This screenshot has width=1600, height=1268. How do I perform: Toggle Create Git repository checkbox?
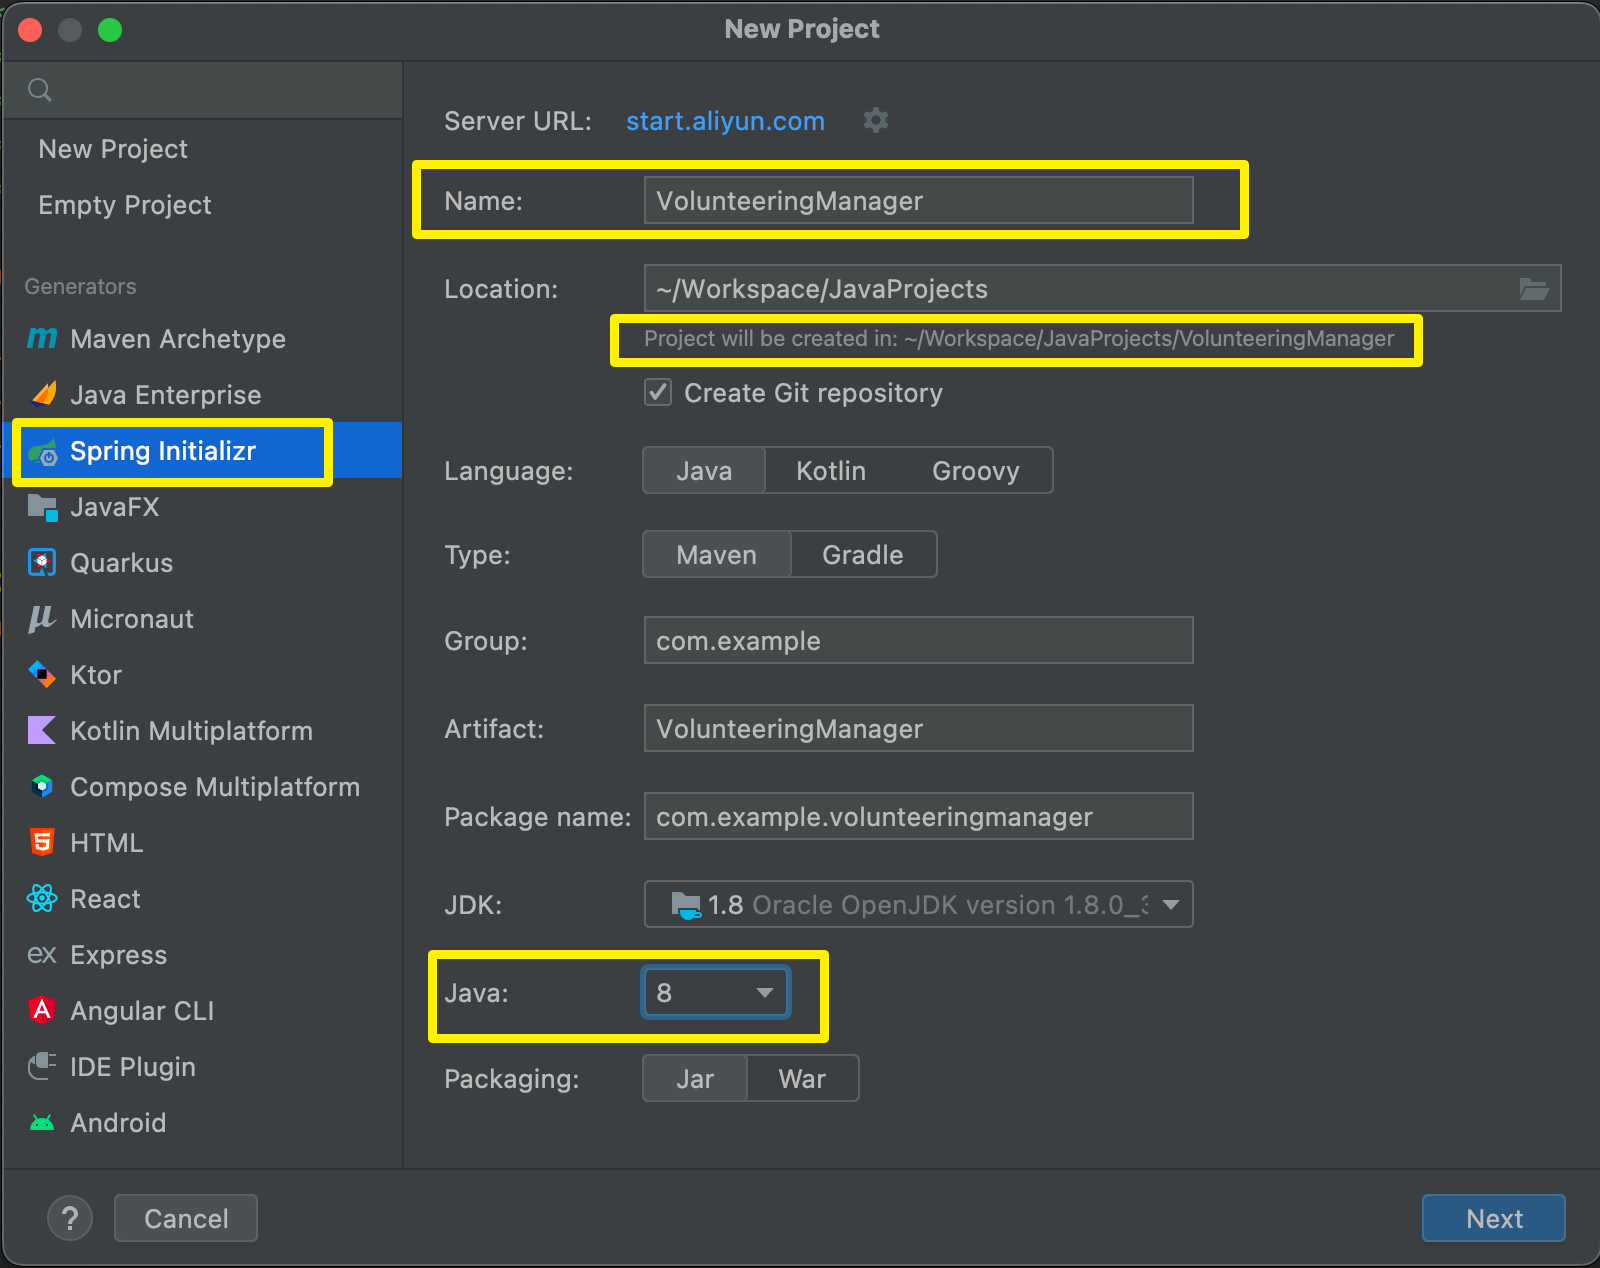point(658,392)
